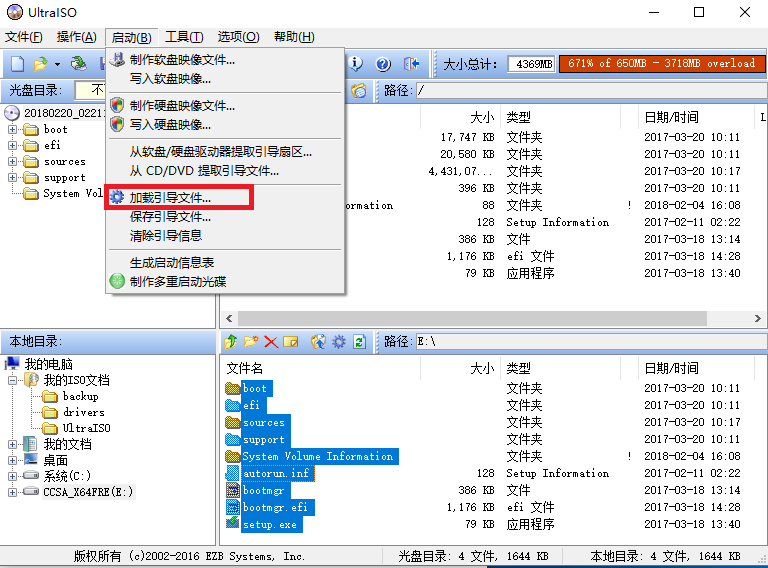Click the blue info toolbar icon
Screen dimensions: 768x568
(x=356, y=64)
